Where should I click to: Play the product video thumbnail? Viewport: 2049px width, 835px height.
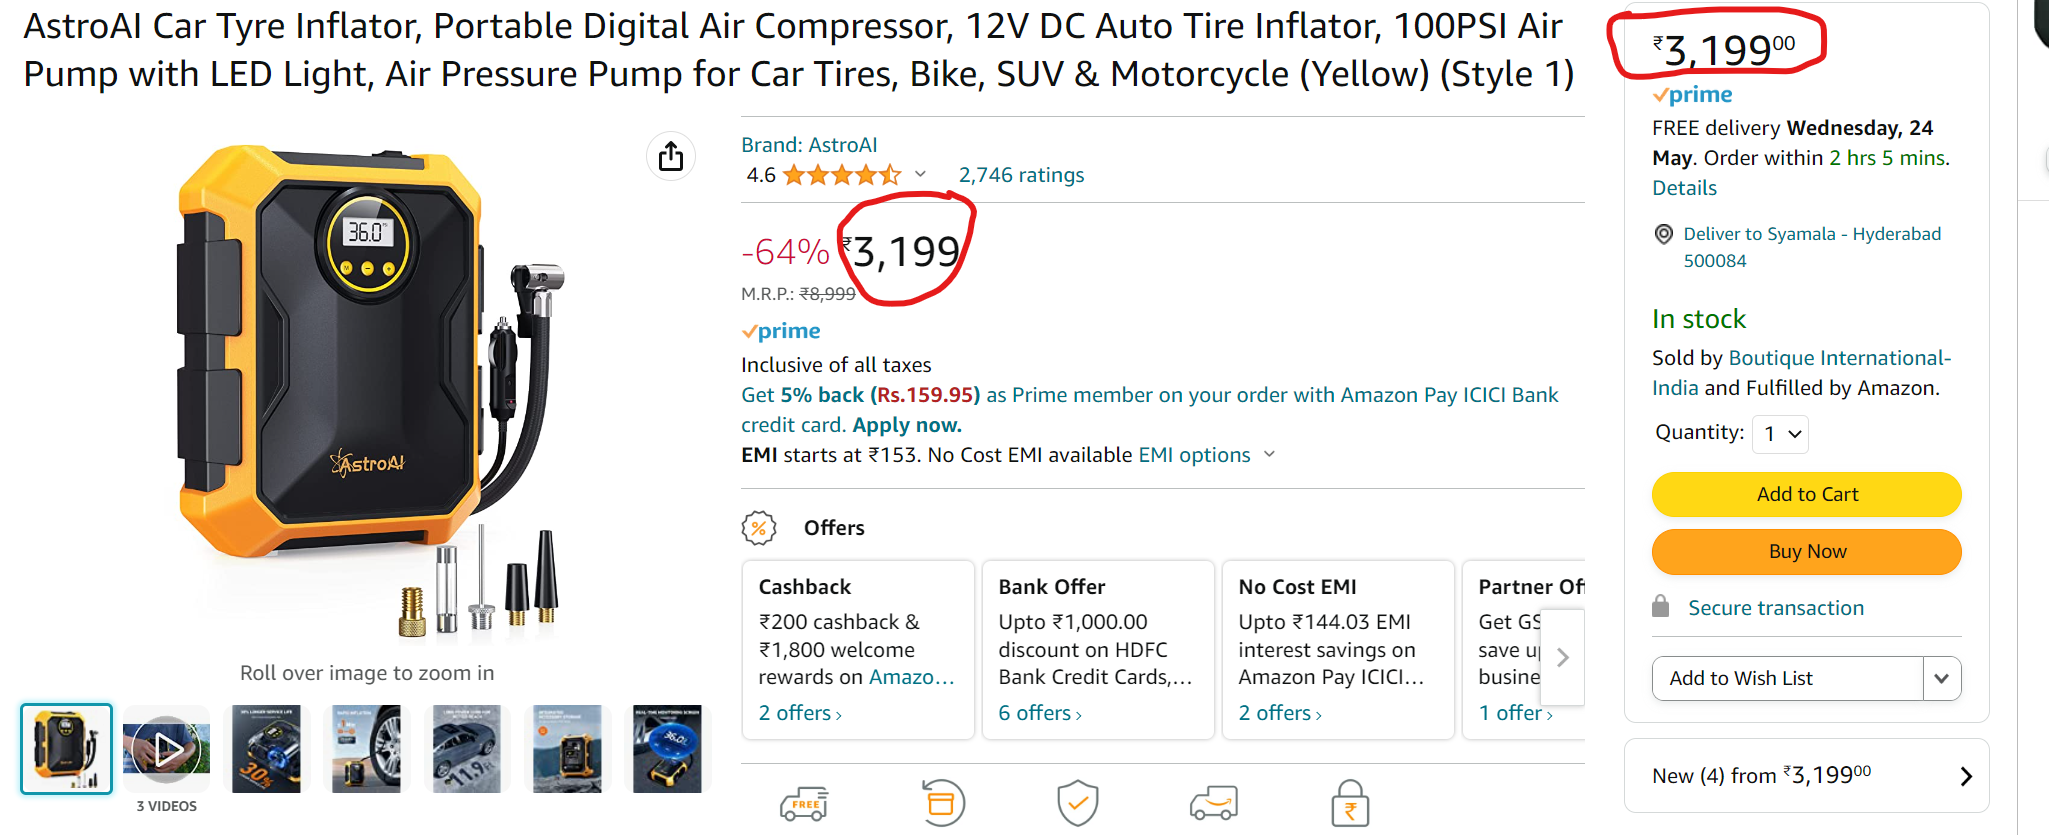pyautogui.click(x=167, y=749)
